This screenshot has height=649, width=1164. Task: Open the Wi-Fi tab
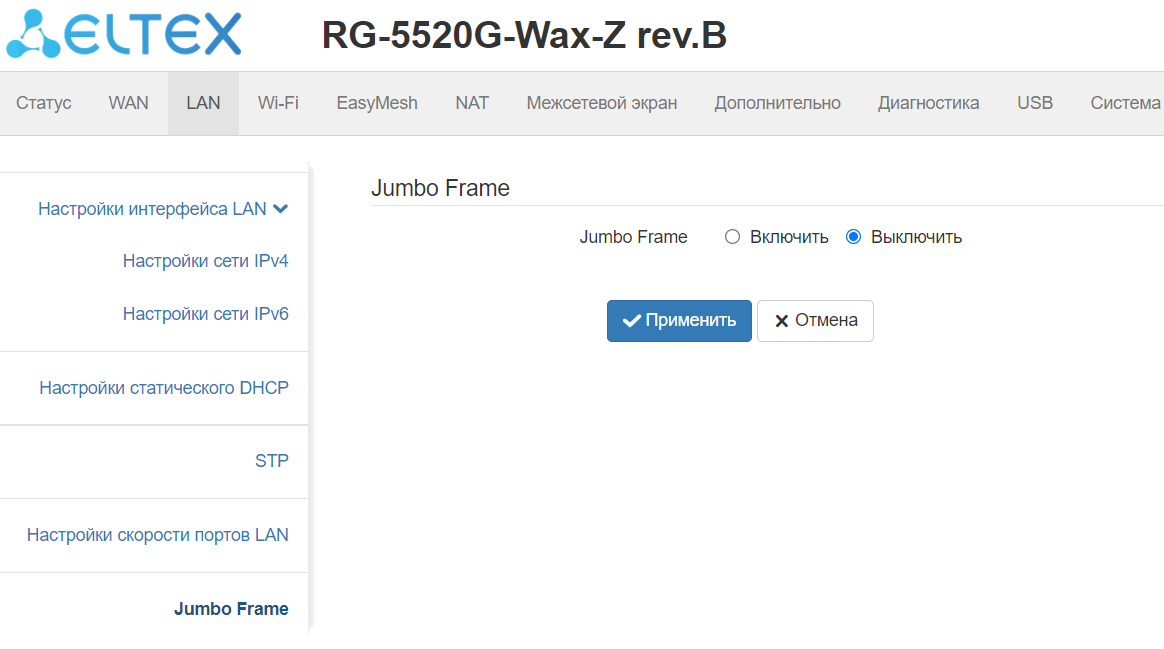tap(278, 103)
